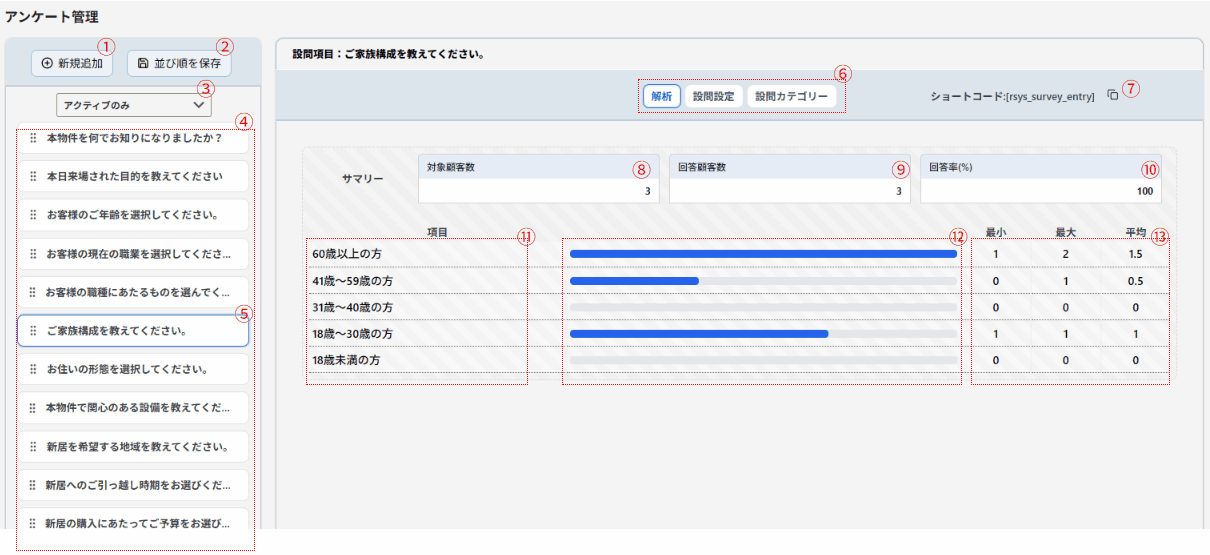Image resolution: width=1210 pixels, height=555 pixels.
Task: Copy the rsys_survey_entry shortcode with the copy icon
Action: (1112, 96)
